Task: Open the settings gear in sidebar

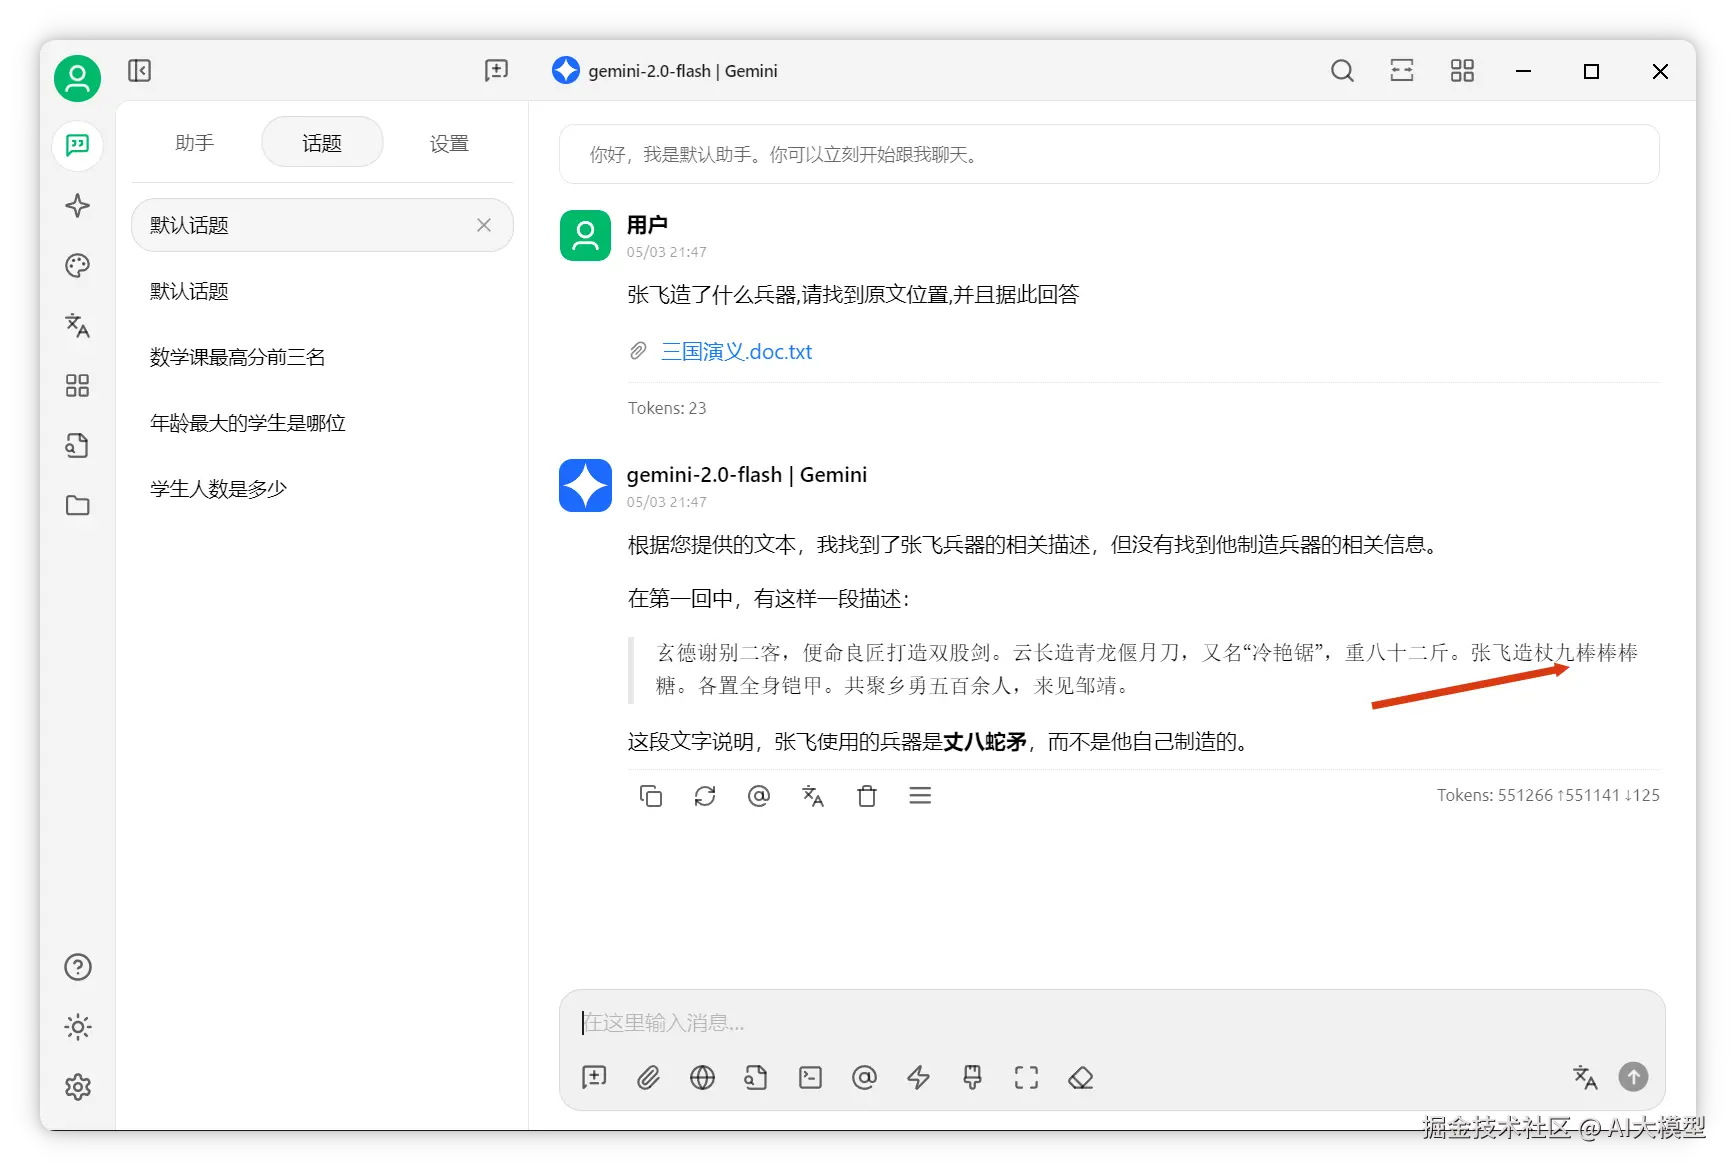Action: point(77,1087)
